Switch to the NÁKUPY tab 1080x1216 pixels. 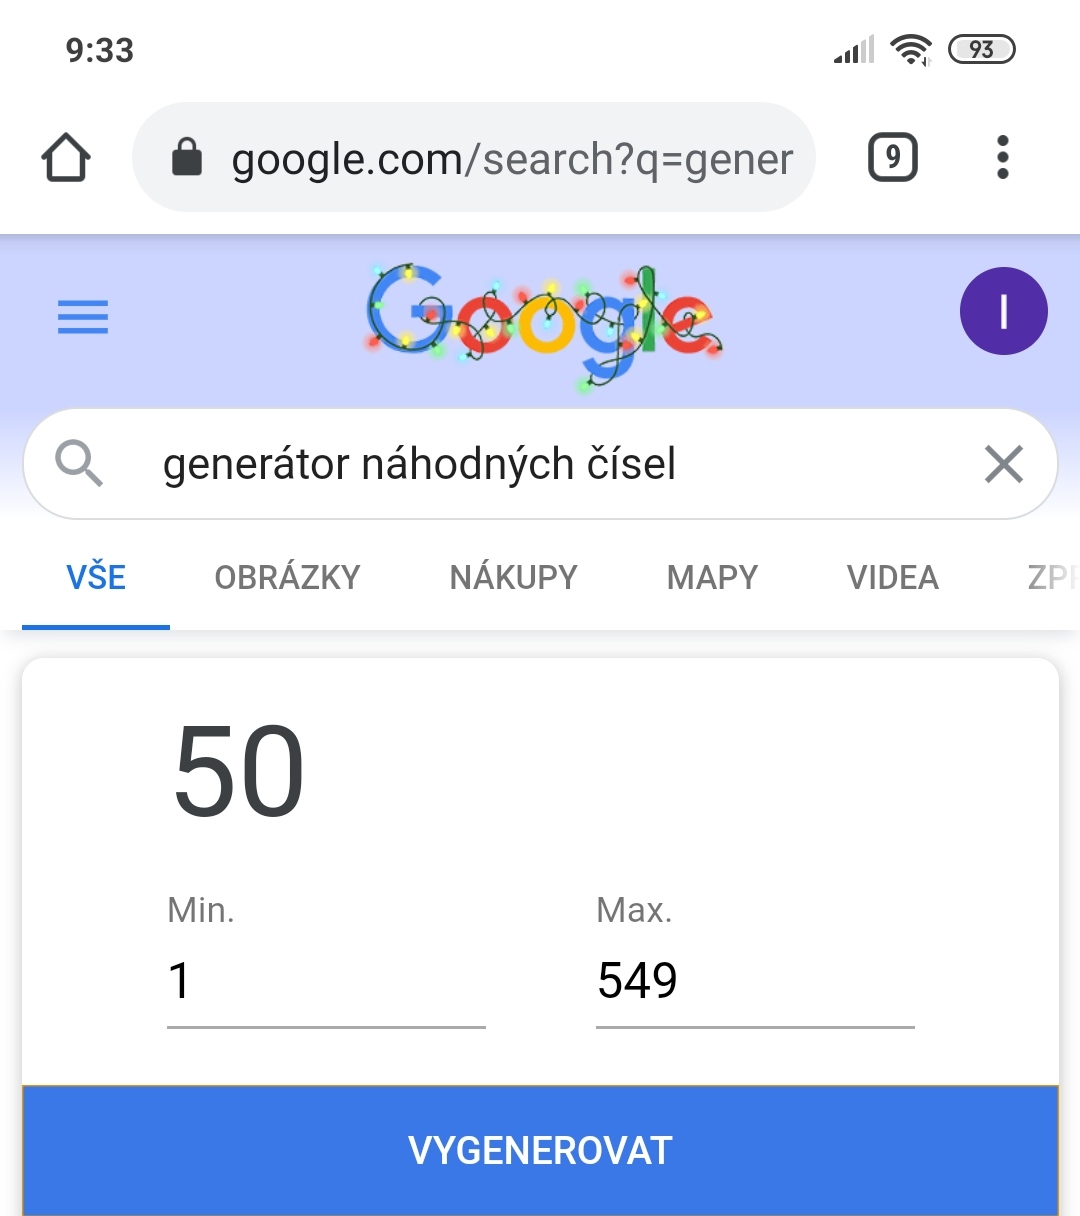click(513, 578)
